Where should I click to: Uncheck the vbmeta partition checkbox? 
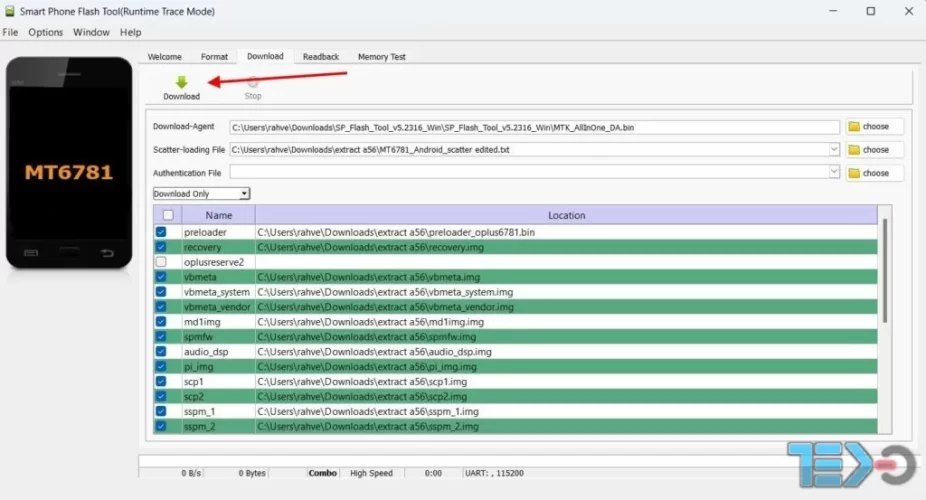tap(161, 277)
